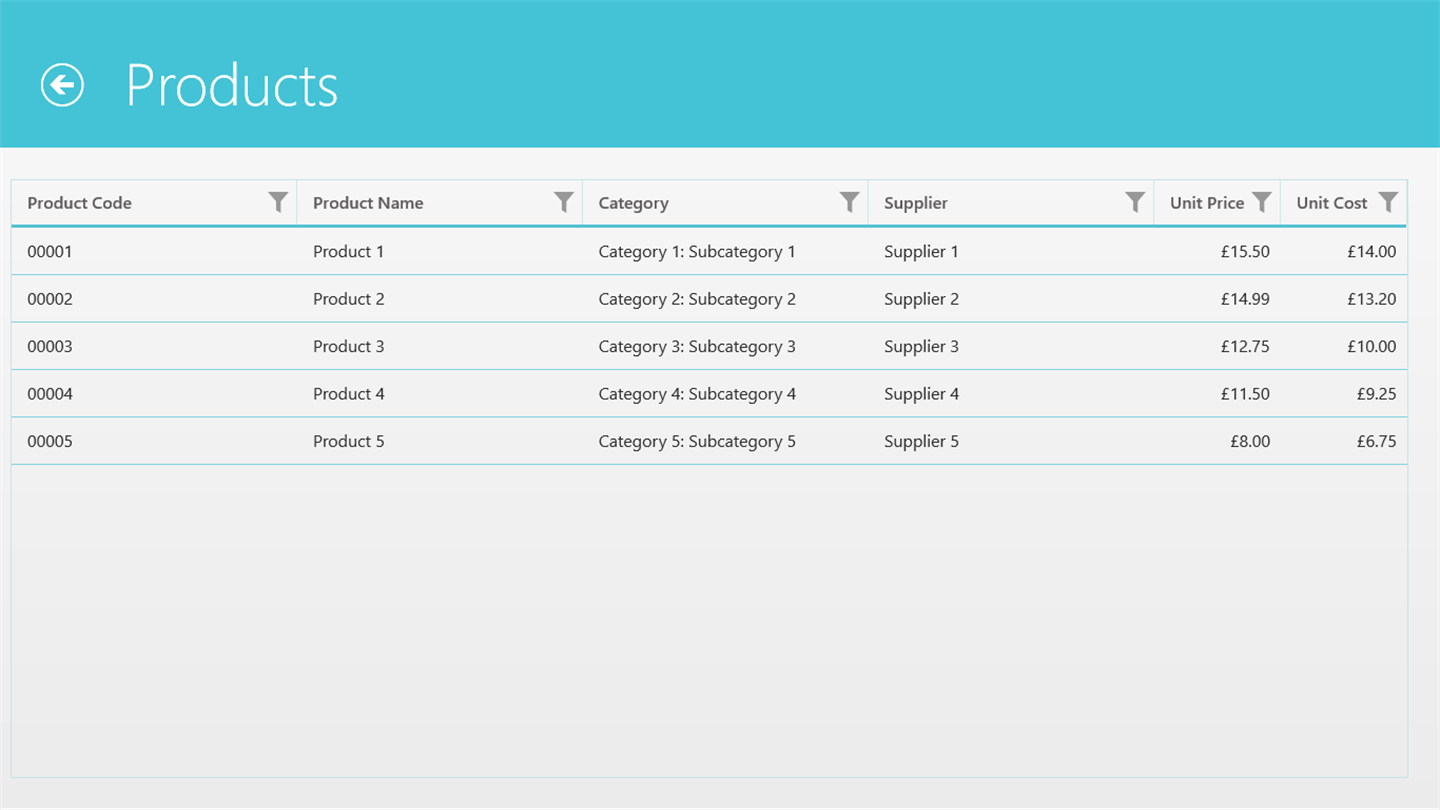Click the Supplier 3 cell
This screenshot has width=1440, height=810.
[x=1011, y=346]
